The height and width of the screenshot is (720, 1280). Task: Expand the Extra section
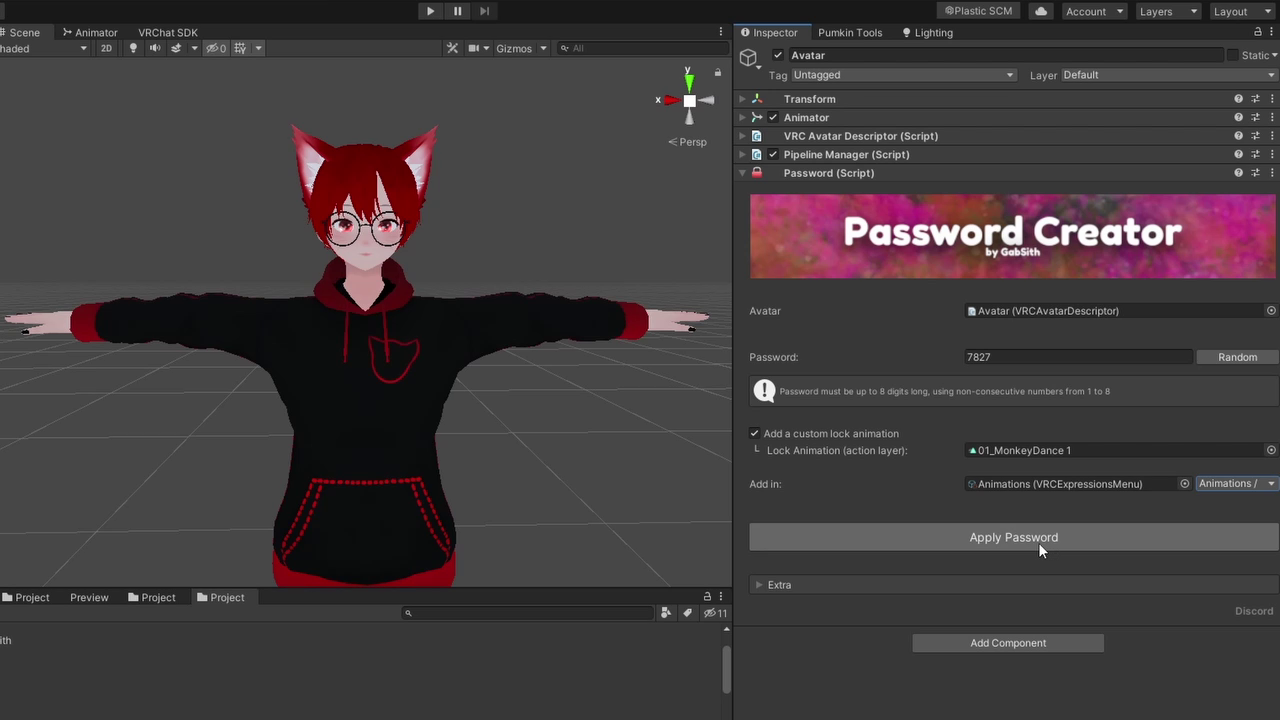pyautogui.click(x=760, y=585)
